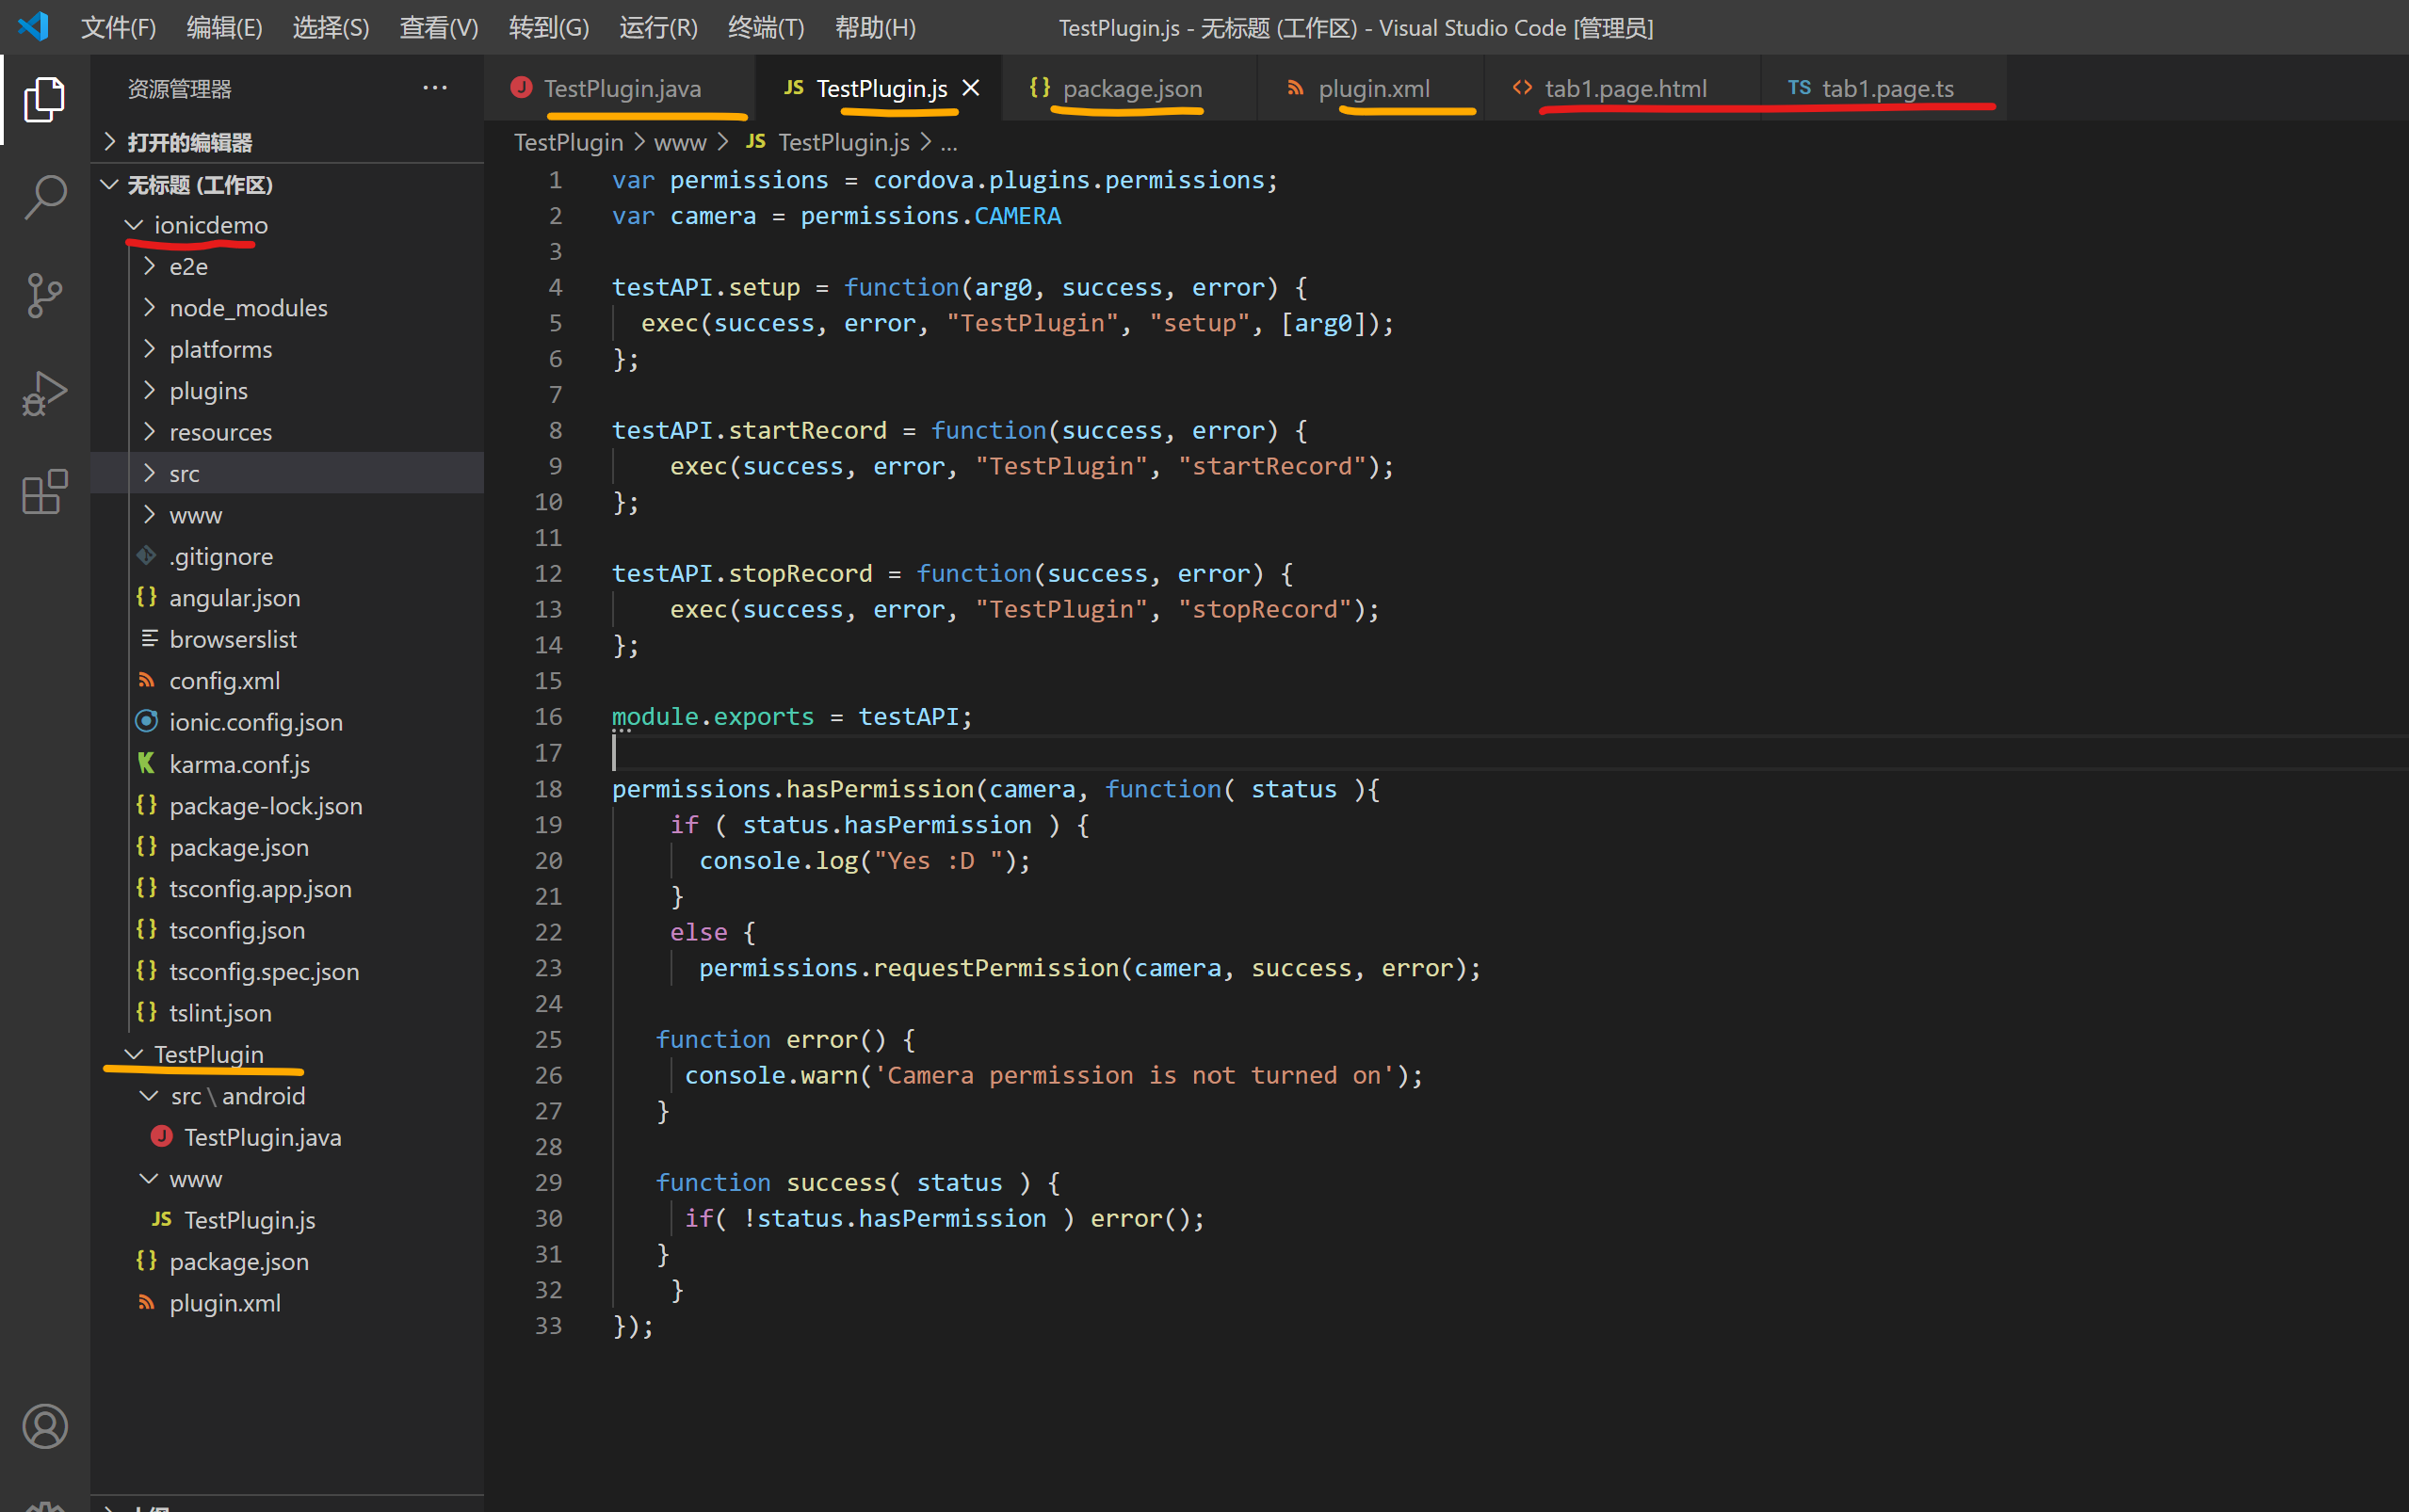Open explorer More Actions ellipsis menu
The height and width of the screenshot is (1512, 2409).
tap(435, 88)
